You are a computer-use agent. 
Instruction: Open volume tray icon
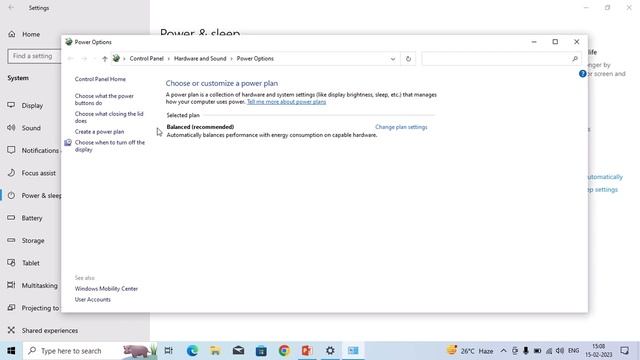pos(560,351)
